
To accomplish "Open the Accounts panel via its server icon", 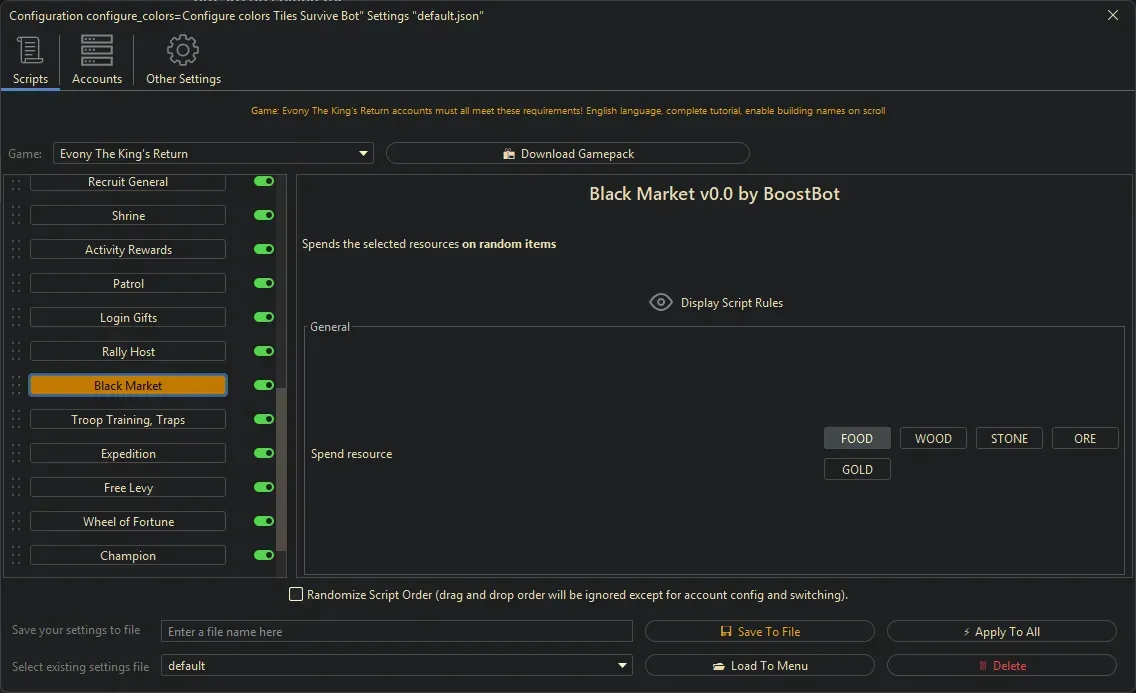I will 96,48.
